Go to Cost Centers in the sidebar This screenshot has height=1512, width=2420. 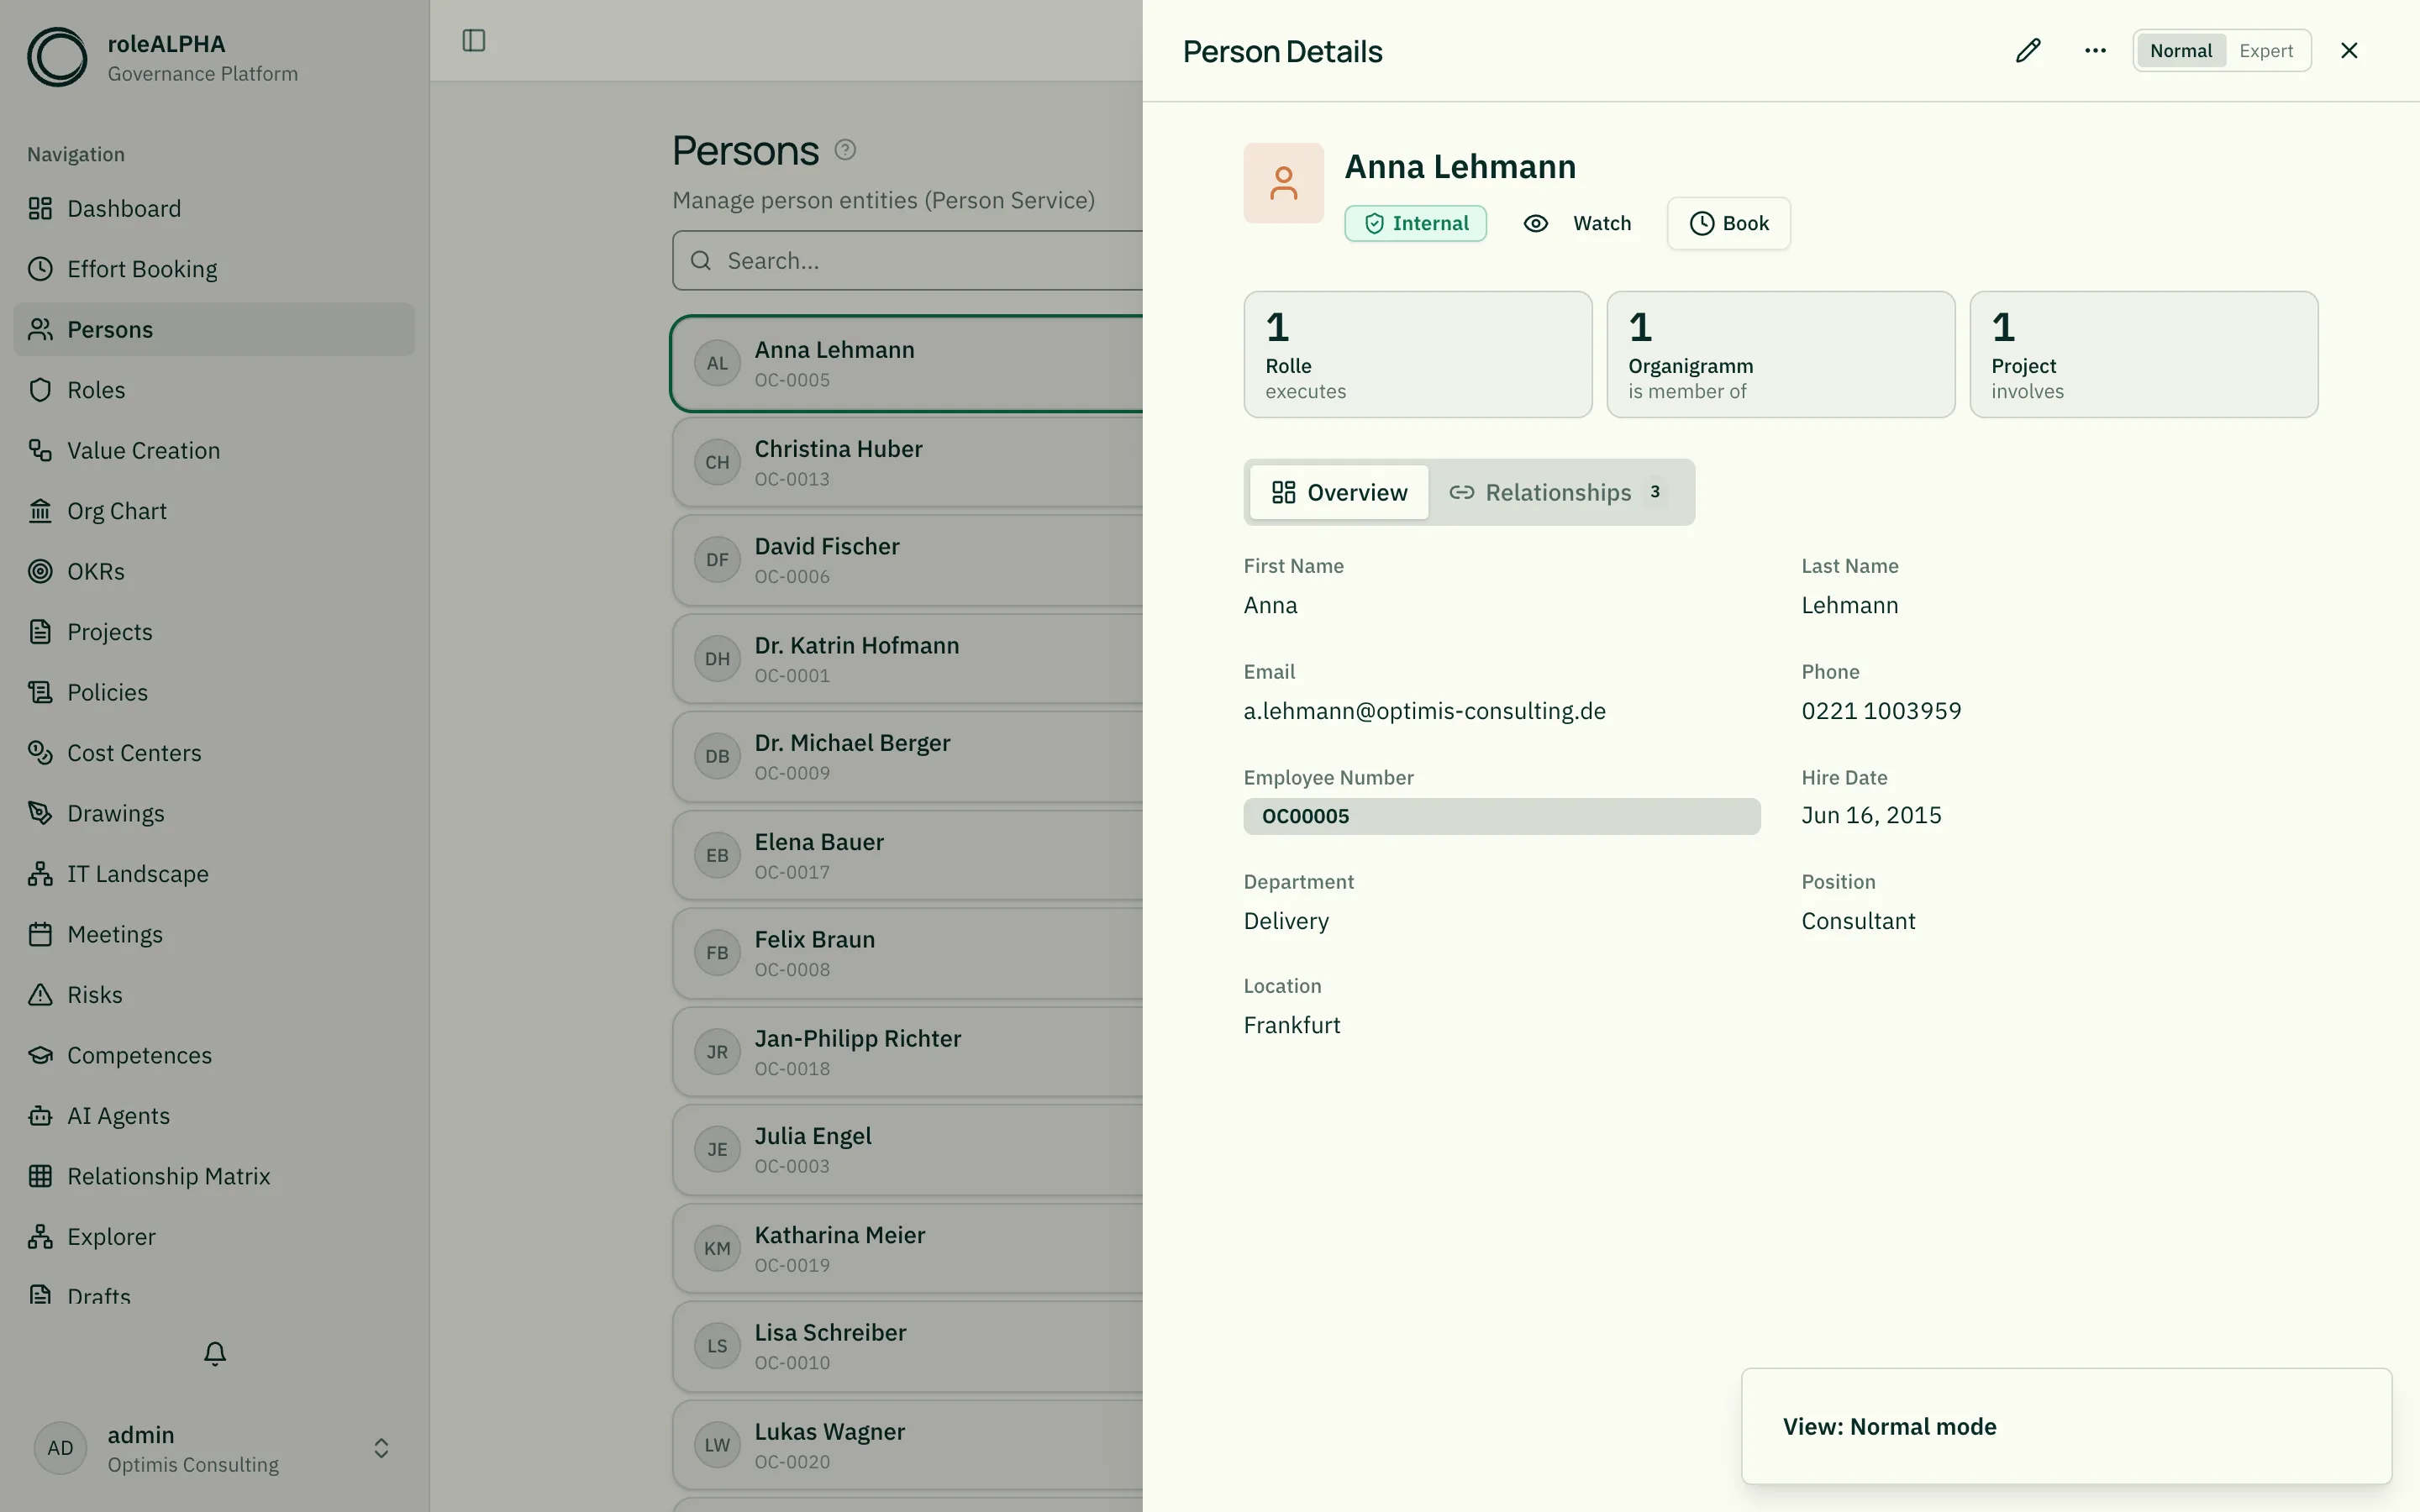(214, 753)
